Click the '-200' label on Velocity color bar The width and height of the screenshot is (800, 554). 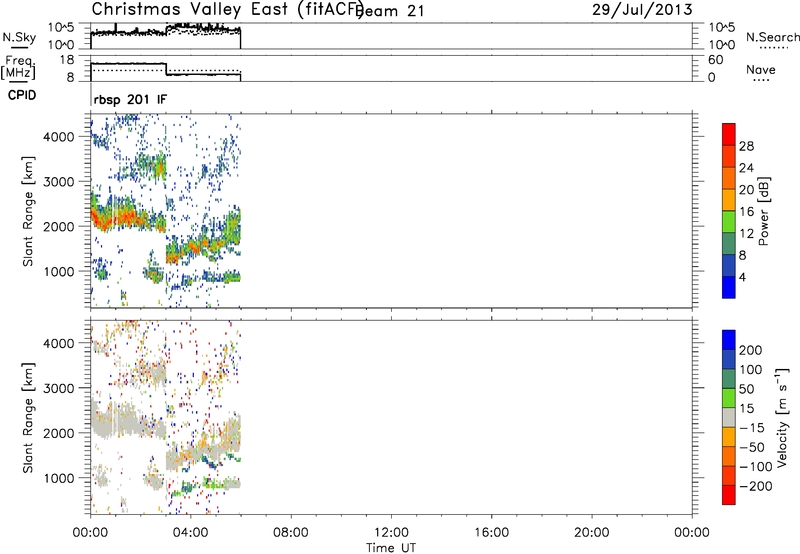(756, 486)
